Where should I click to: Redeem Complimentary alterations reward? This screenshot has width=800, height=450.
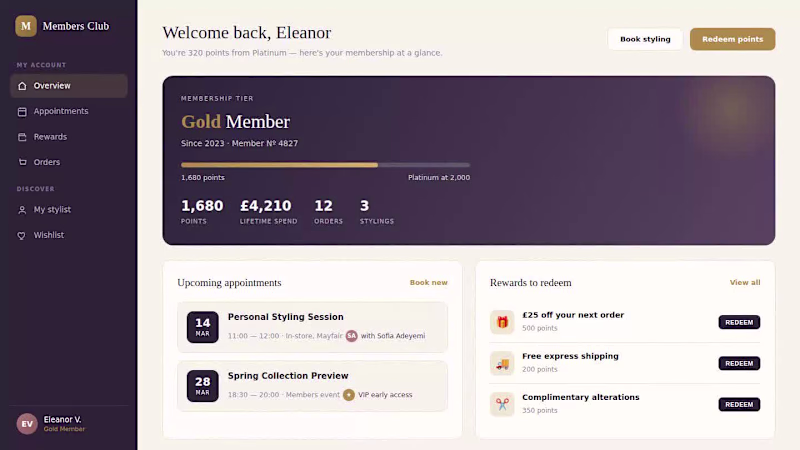pos(739,405)
